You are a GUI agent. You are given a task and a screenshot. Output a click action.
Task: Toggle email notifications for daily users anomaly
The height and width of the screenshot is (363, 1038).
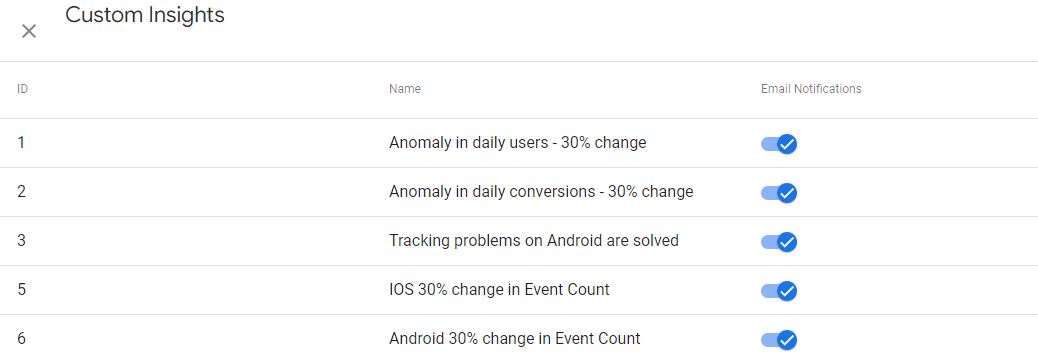[x=778, y=144]
